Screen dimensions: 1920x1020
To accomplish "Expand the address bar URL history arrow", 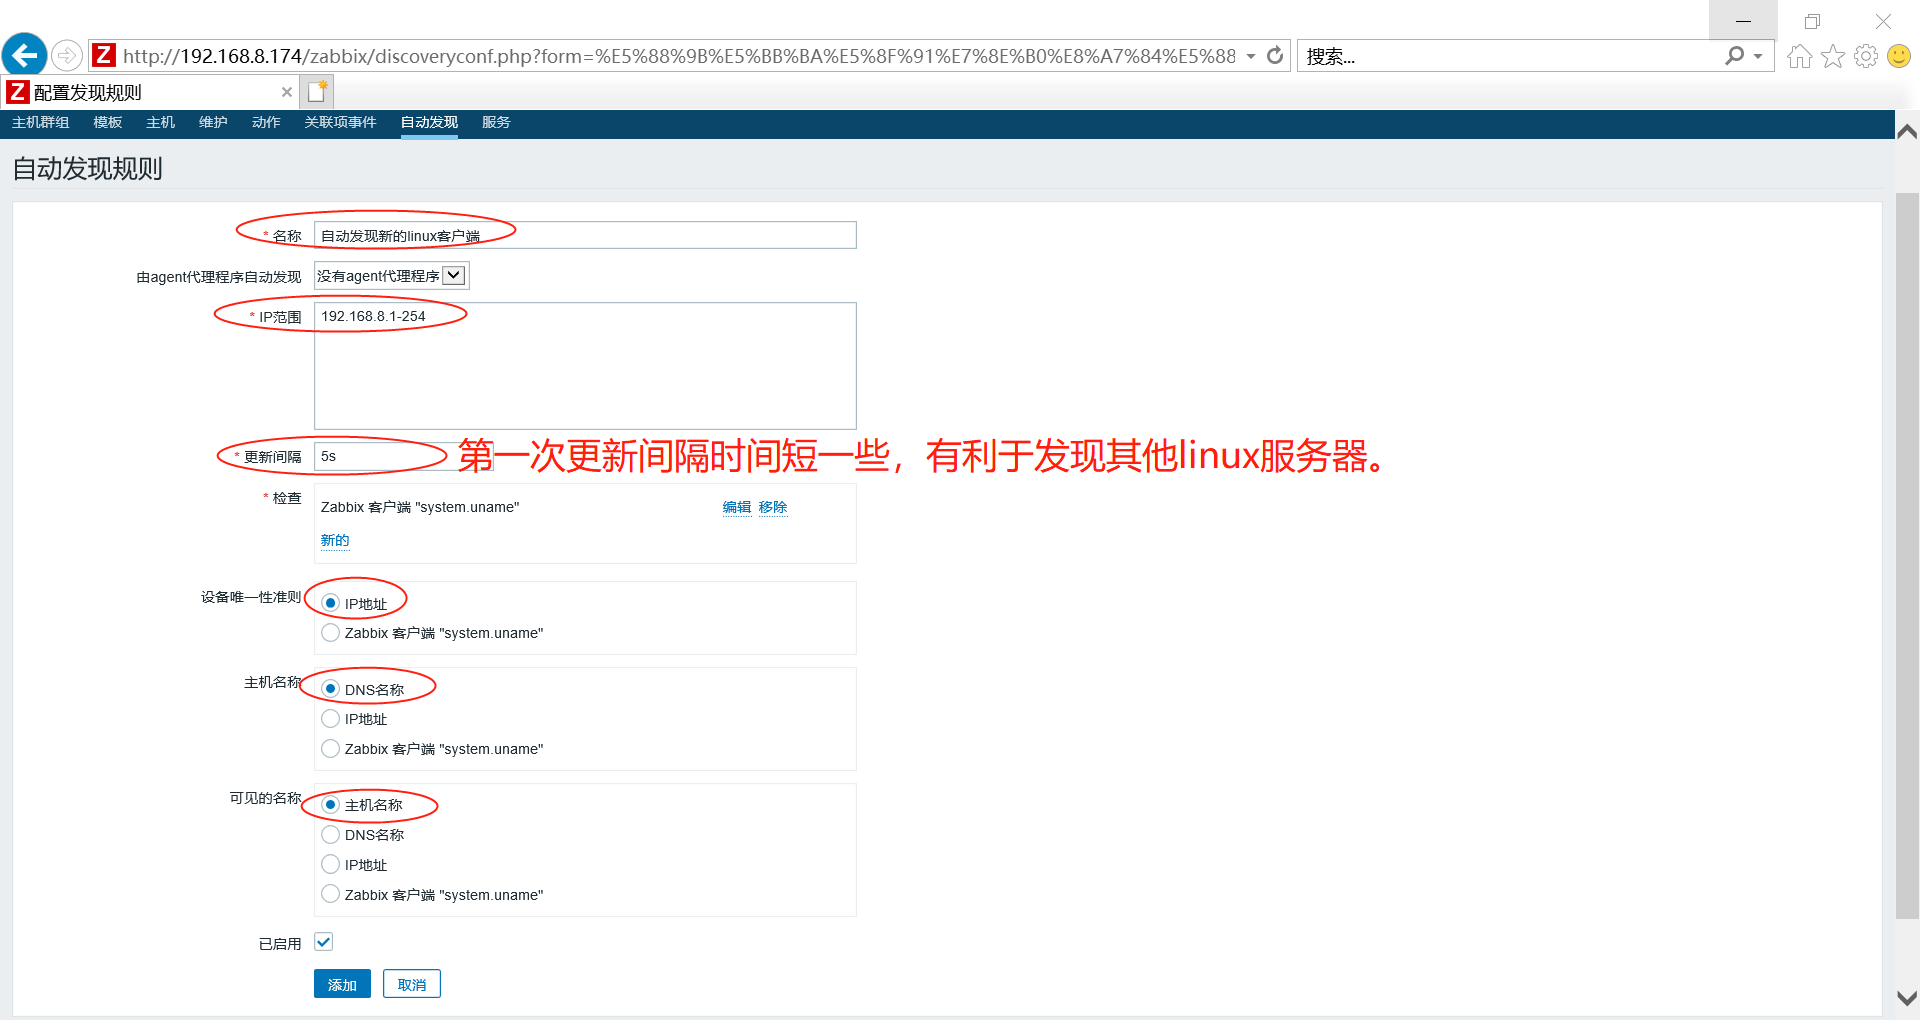I will coord(1251,56).
